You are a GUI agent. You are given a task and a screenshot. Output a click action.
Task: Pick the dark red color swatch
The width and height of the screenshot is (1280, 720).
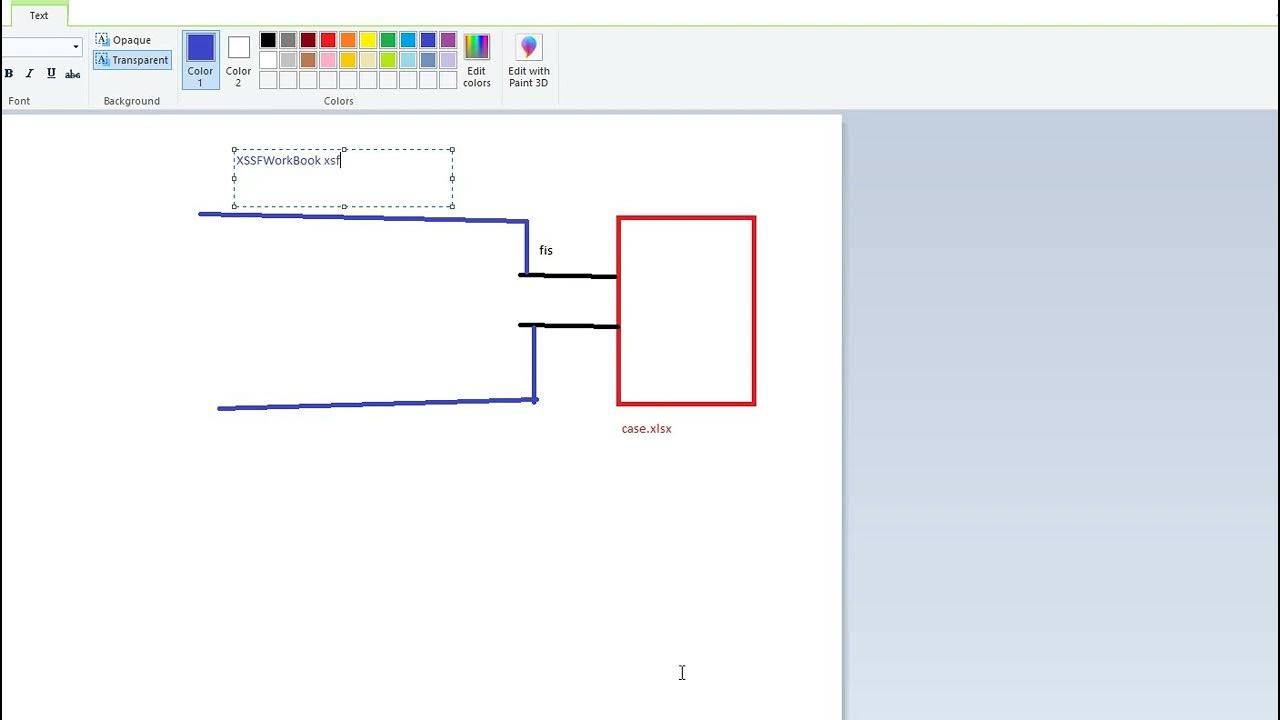308,40
